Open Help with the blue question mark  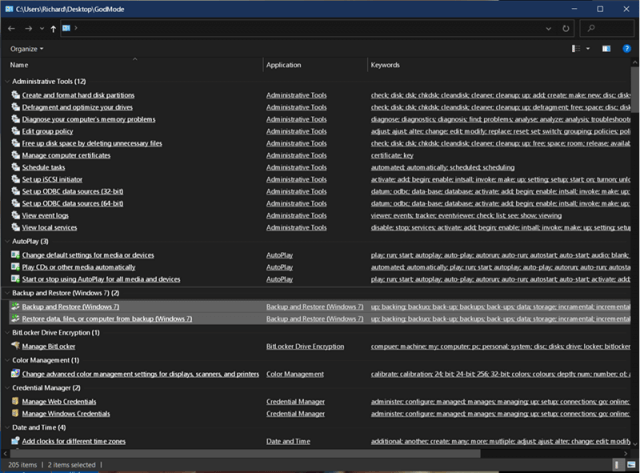627,49
